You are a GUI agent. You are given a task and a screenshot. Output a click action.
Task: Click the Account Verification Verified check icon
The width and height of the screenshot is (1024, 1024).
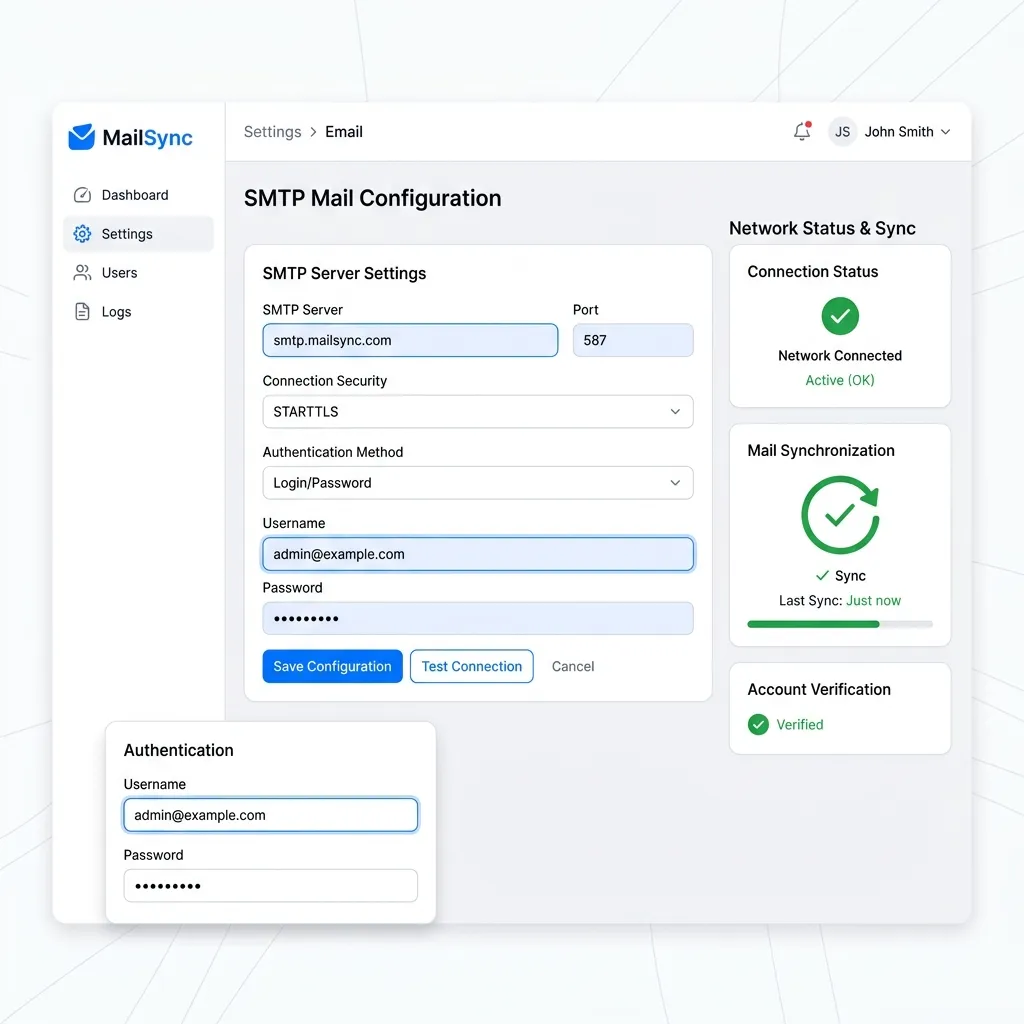pyautogui.click(x=758, y=724)
